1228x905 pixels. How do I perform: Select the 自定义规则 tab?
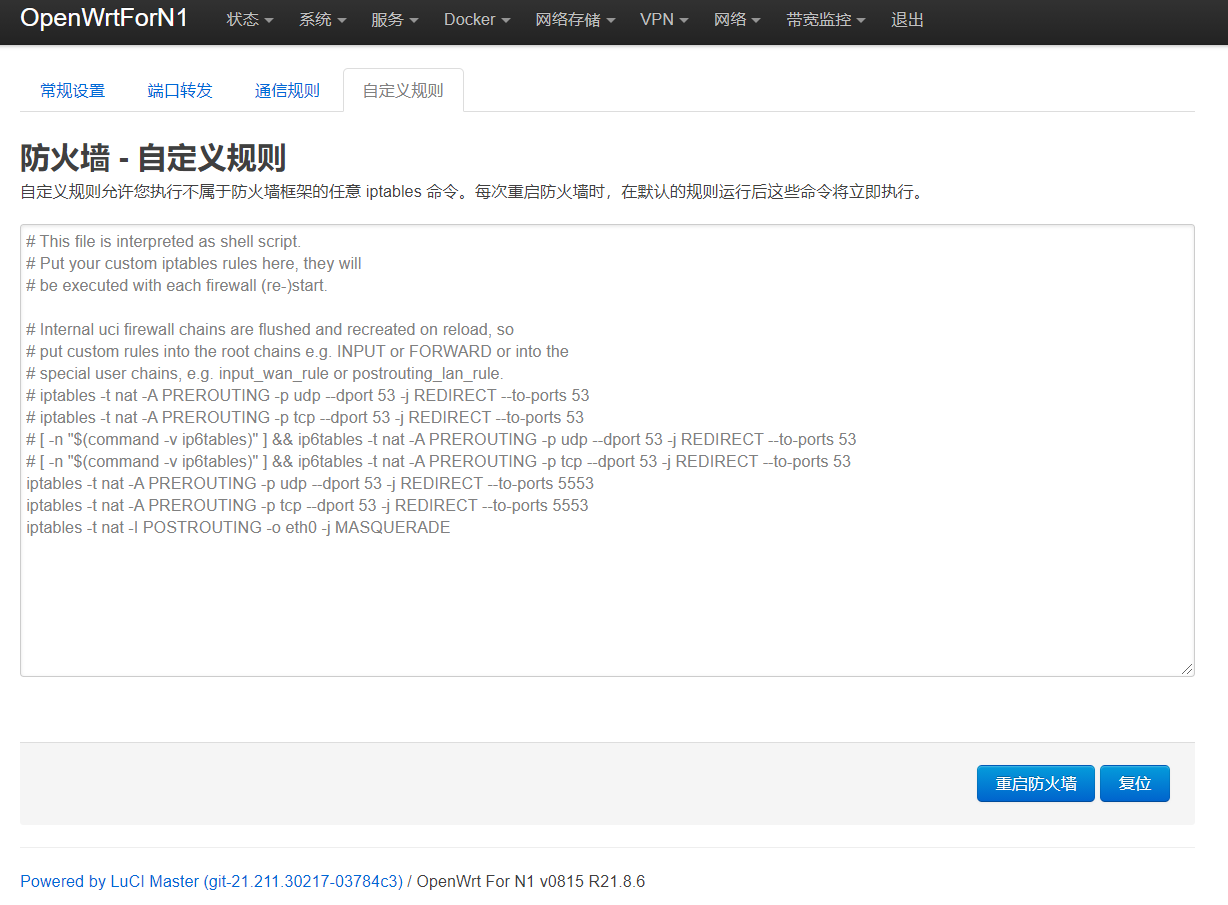[403, 90]
